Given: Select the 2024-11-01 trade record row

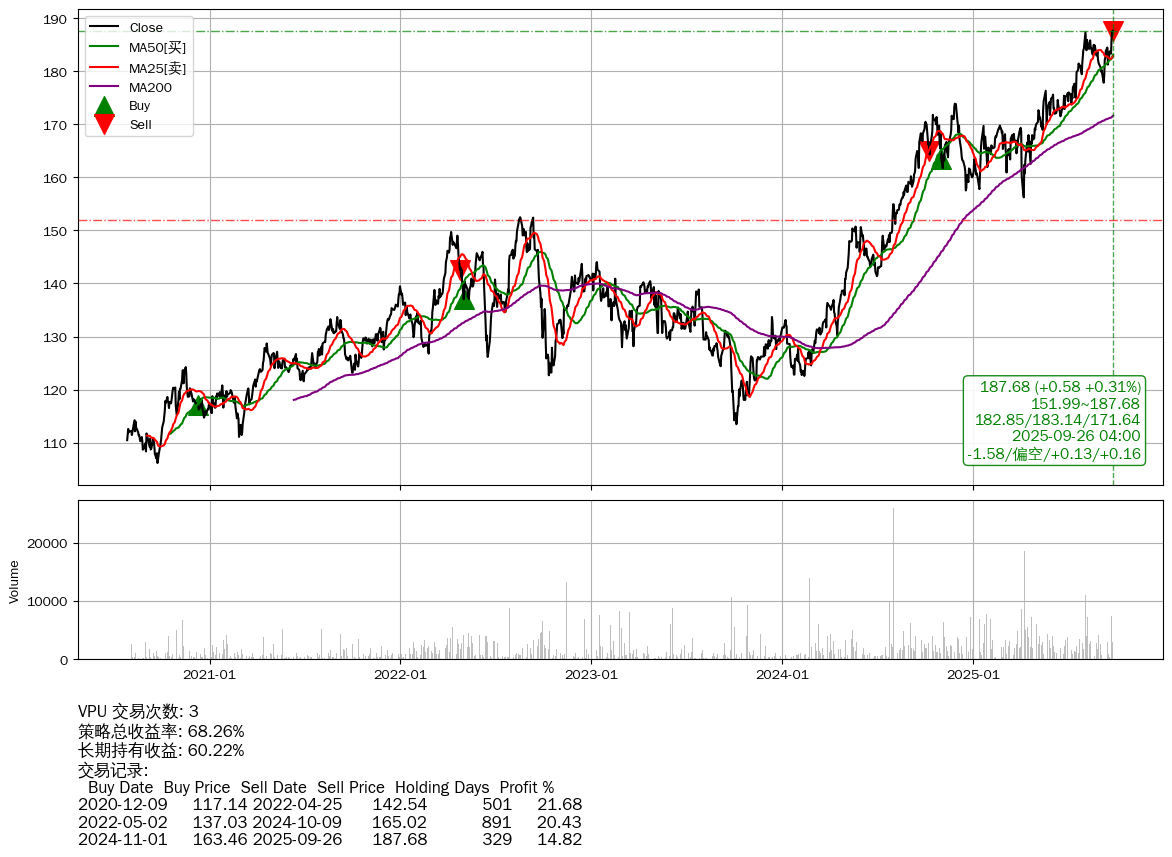Looking at the screenshot, I should coord(330,839).
